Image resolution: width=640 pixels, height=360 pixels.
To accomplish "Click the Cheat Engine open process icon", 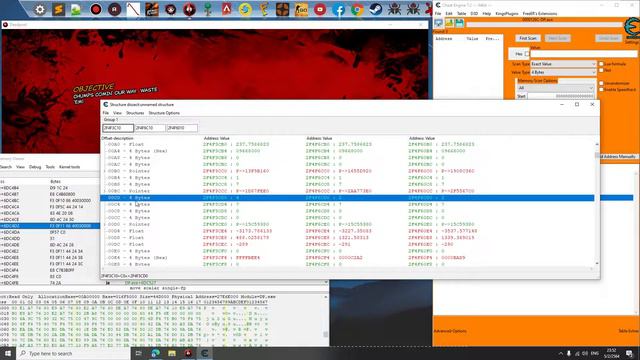I will [x=439, y=23].
